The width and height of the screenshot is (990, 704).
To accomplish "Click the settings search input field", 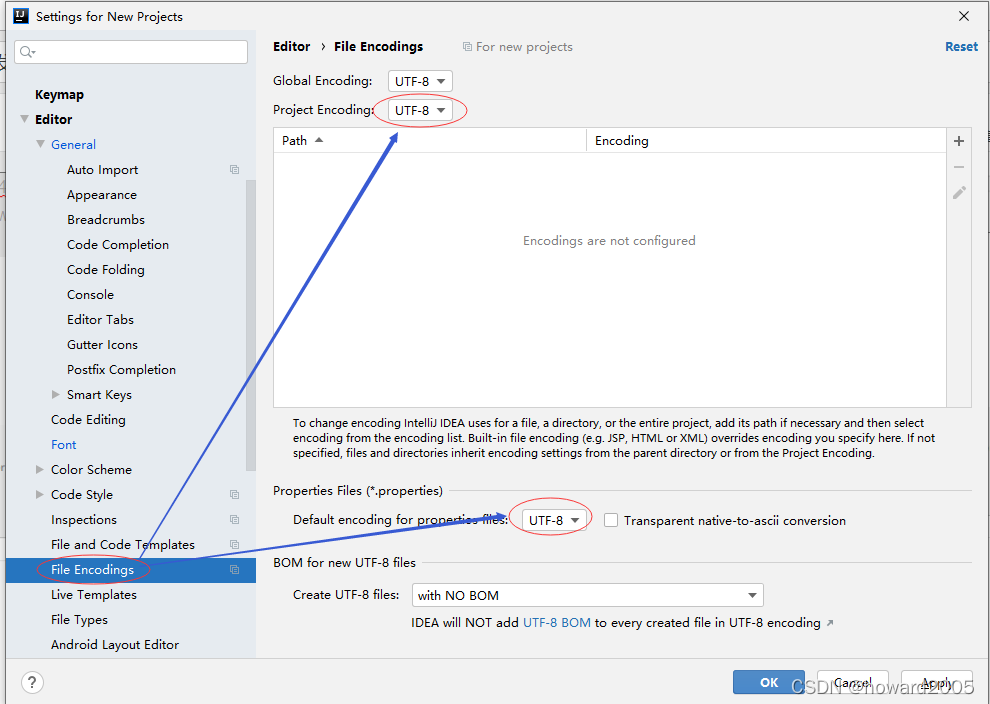I will 131,52.
